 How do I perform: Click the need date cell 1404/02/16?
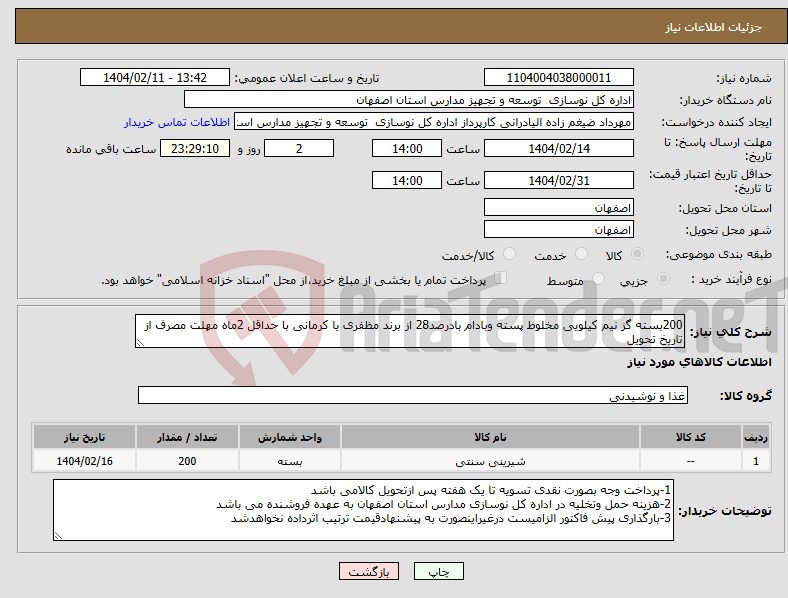point(84,461)
